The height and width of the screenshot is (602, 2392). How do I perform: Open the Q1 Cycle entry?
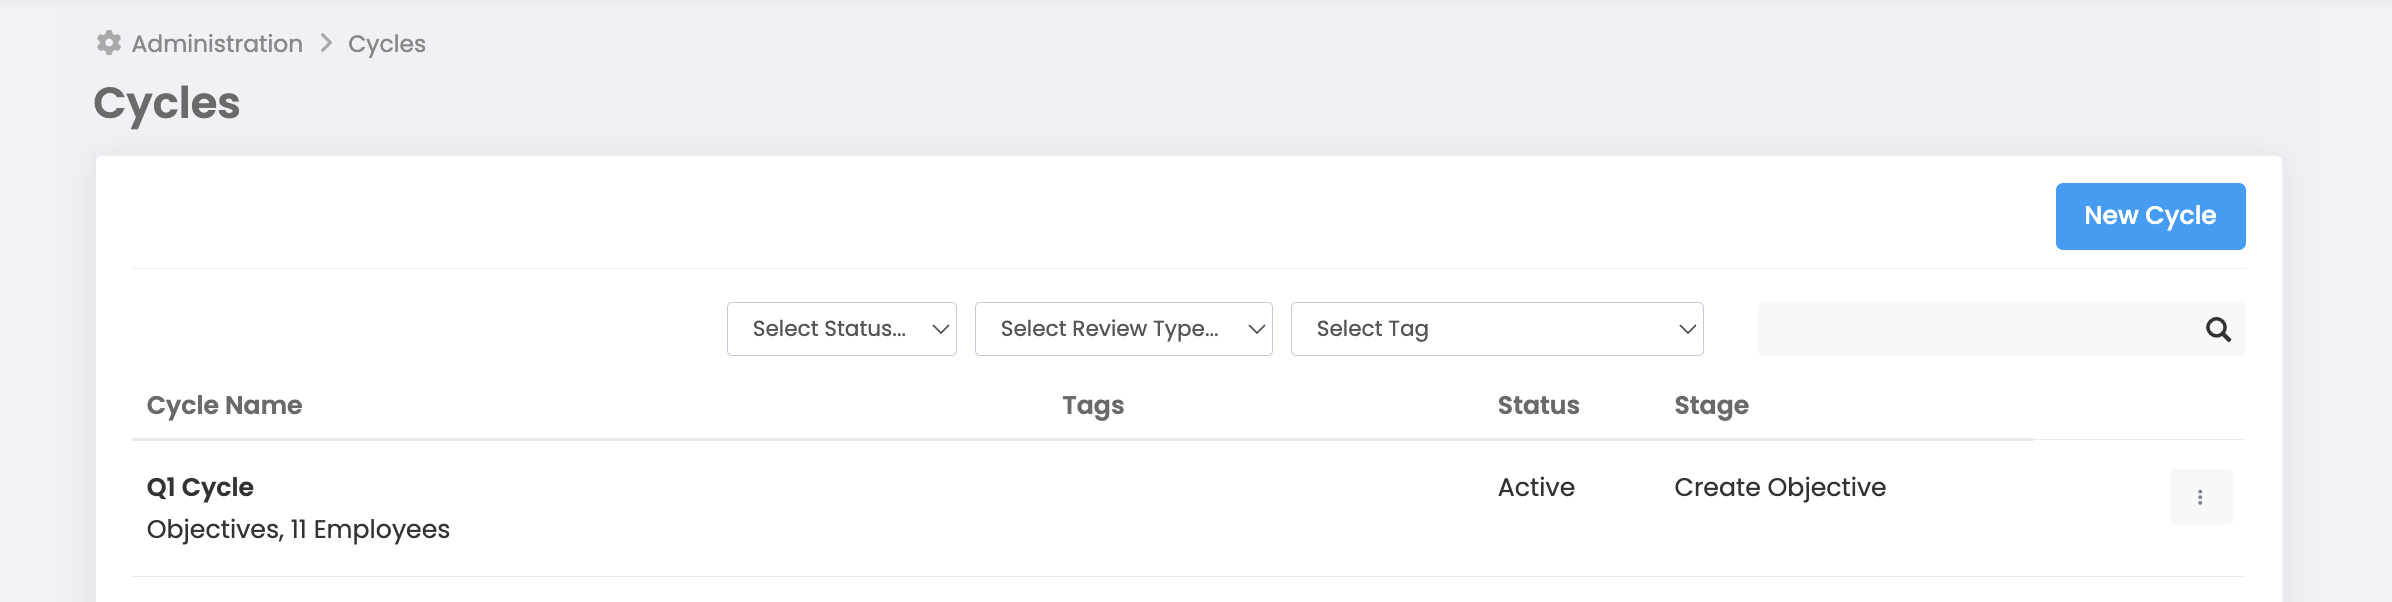click(200, 487)
